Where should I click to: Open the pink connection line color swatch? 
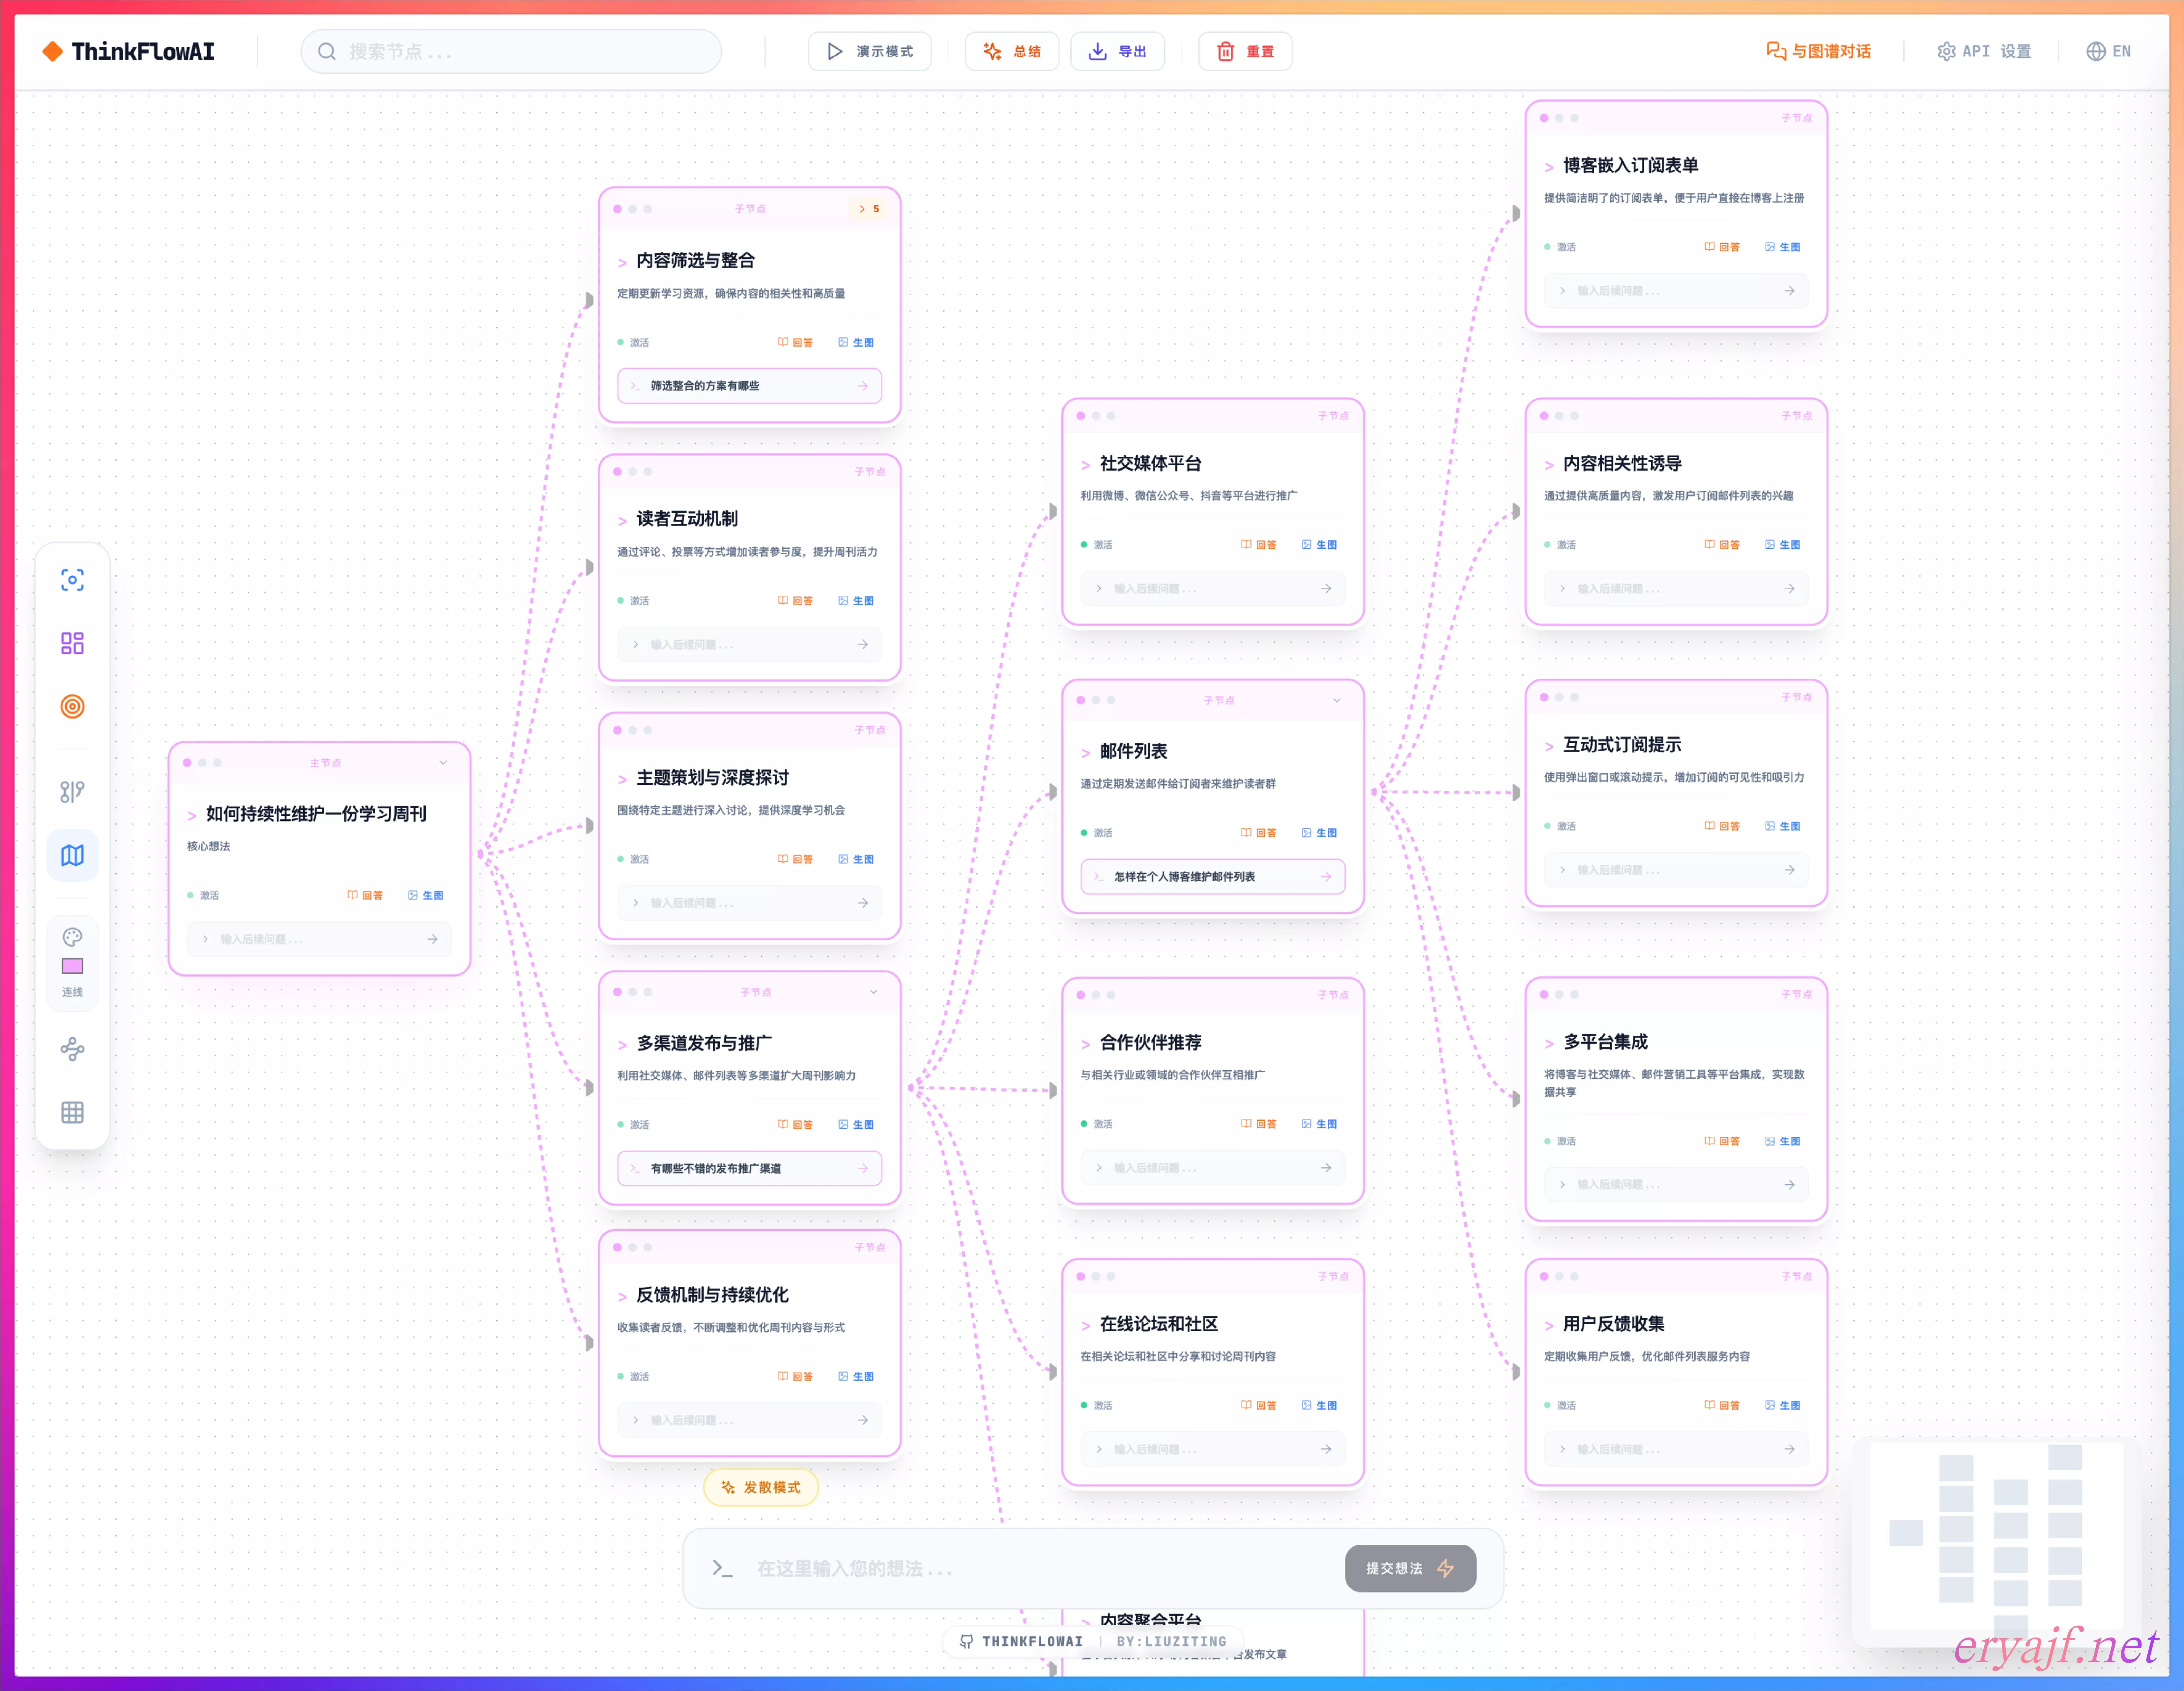pos(72,966)
